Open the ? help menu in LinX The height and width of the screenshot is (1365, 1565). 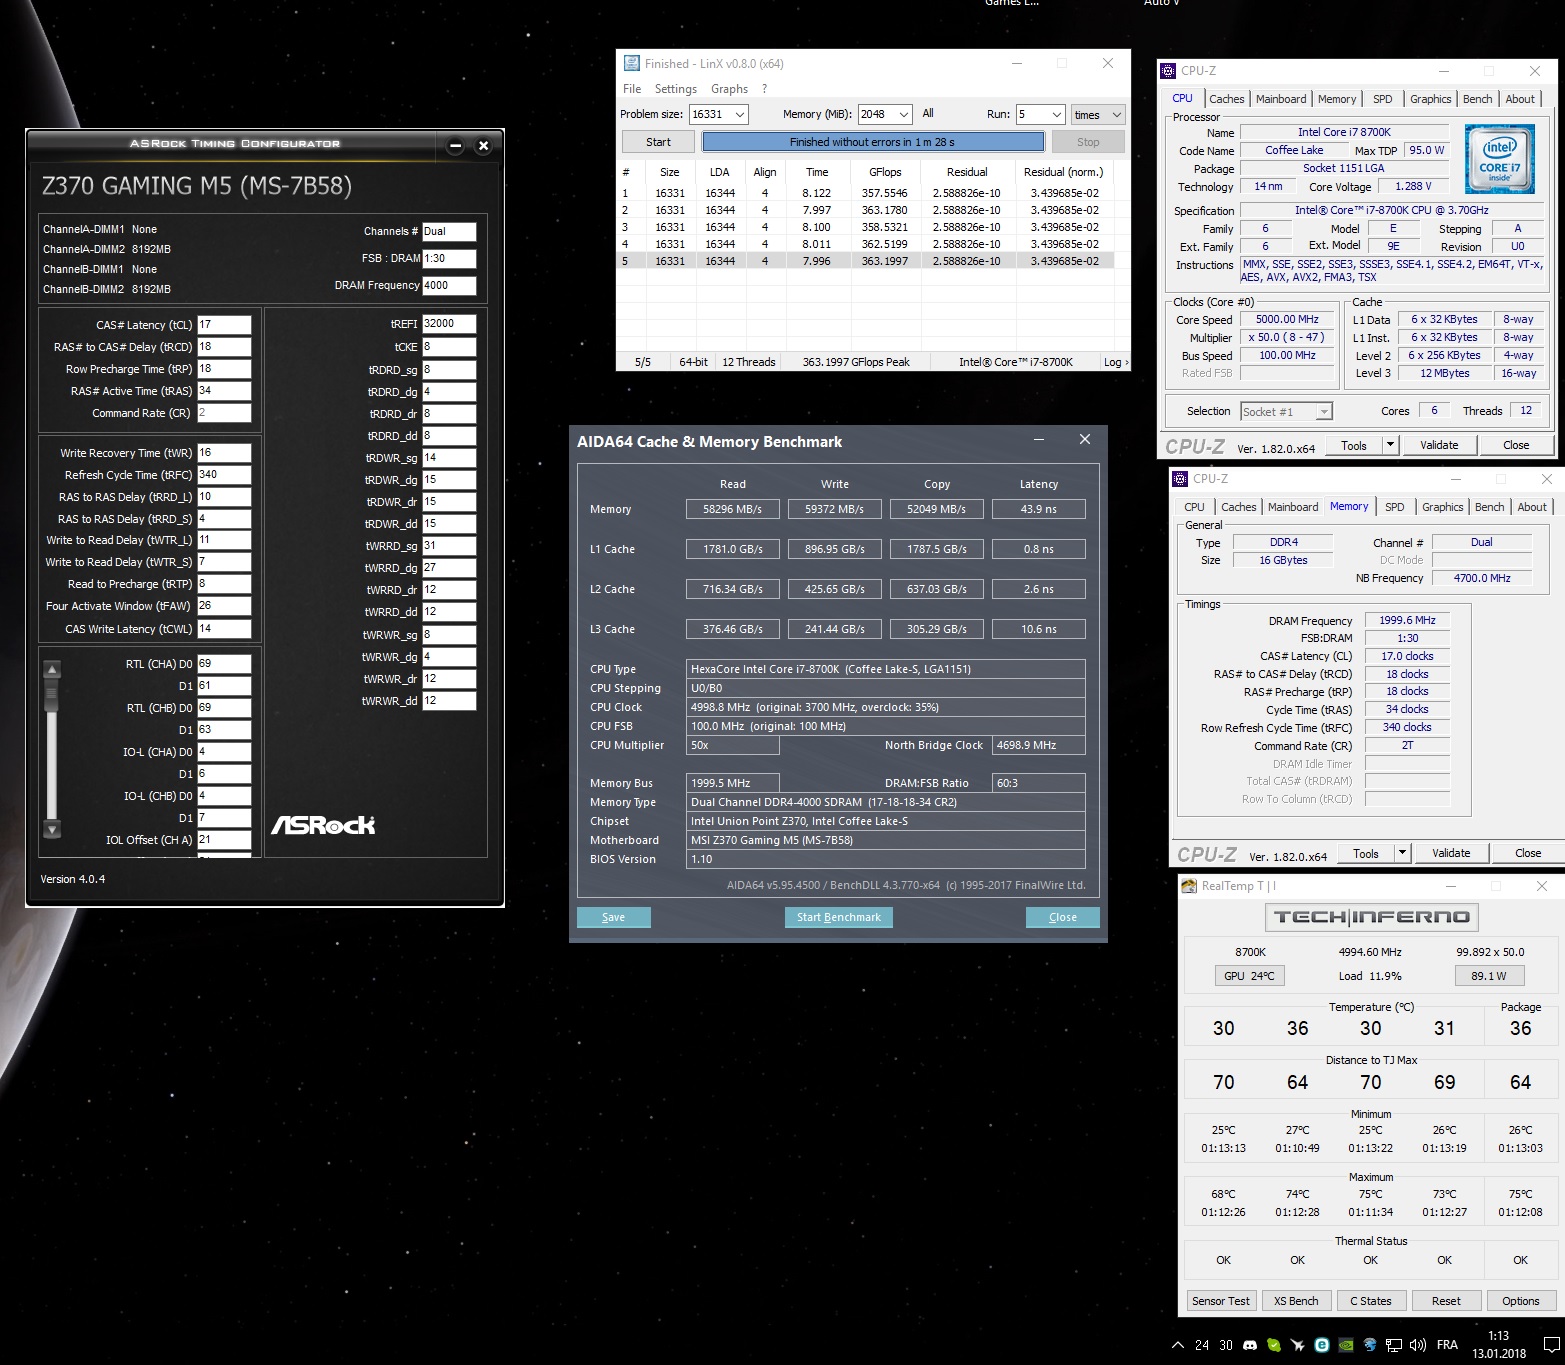(765, 89)
